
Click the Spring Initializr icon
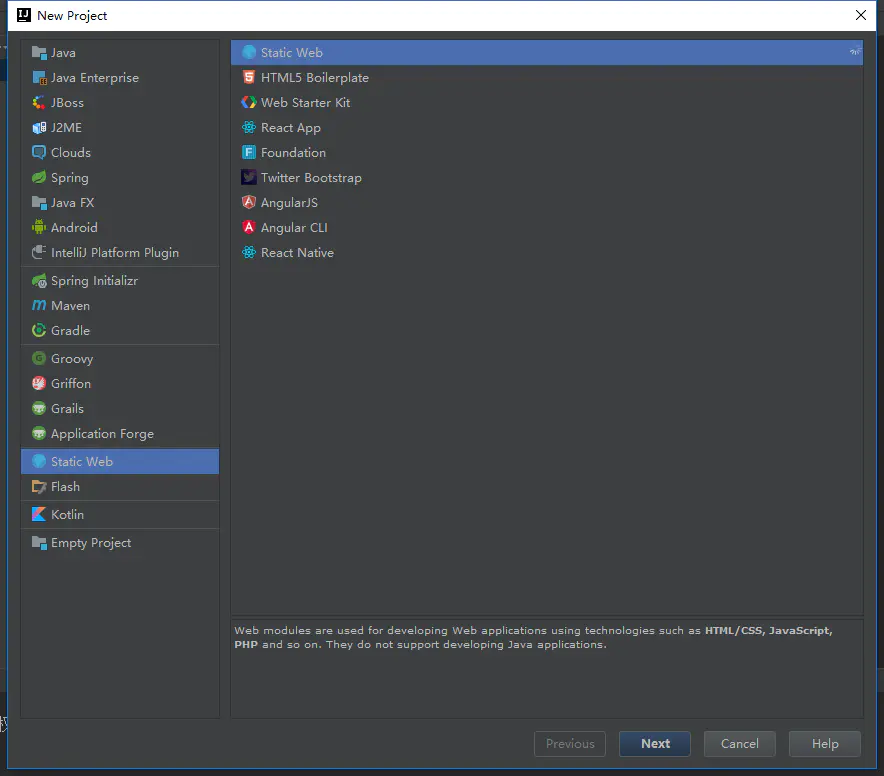pyautogui.click(x=39, y=281)
